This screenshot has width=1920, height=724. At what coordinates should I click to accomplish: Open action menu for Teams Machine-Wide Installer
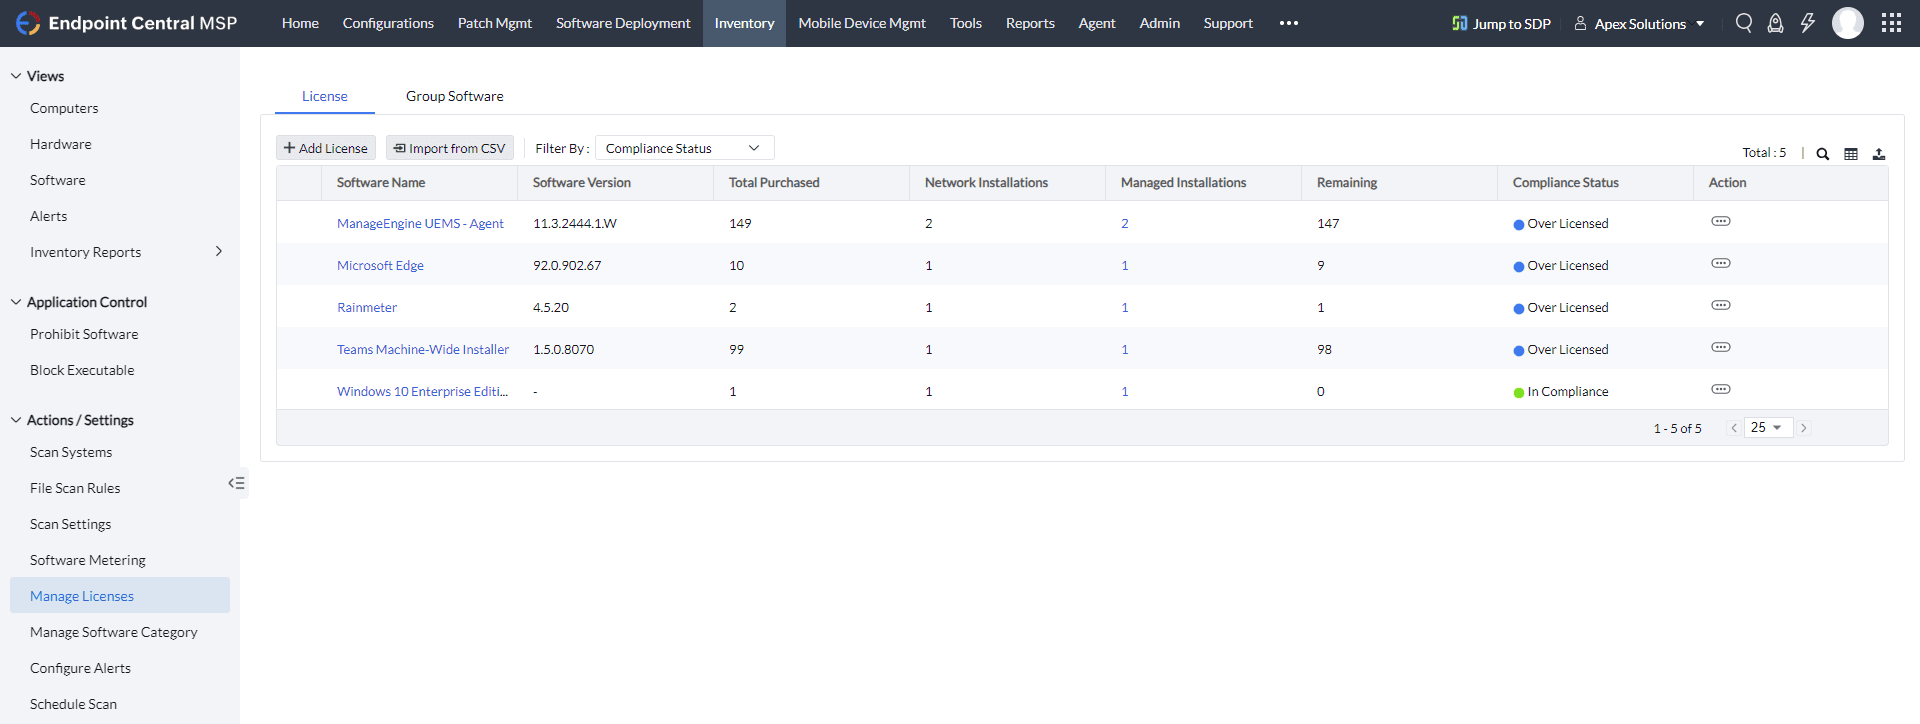pos(1721,347)
